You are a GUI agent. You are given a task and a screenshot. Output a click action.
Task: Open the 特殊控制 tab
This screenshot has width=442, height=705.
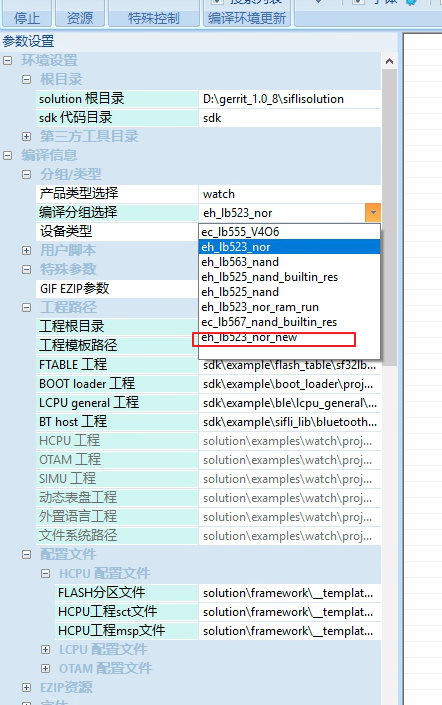pos(154,18)
